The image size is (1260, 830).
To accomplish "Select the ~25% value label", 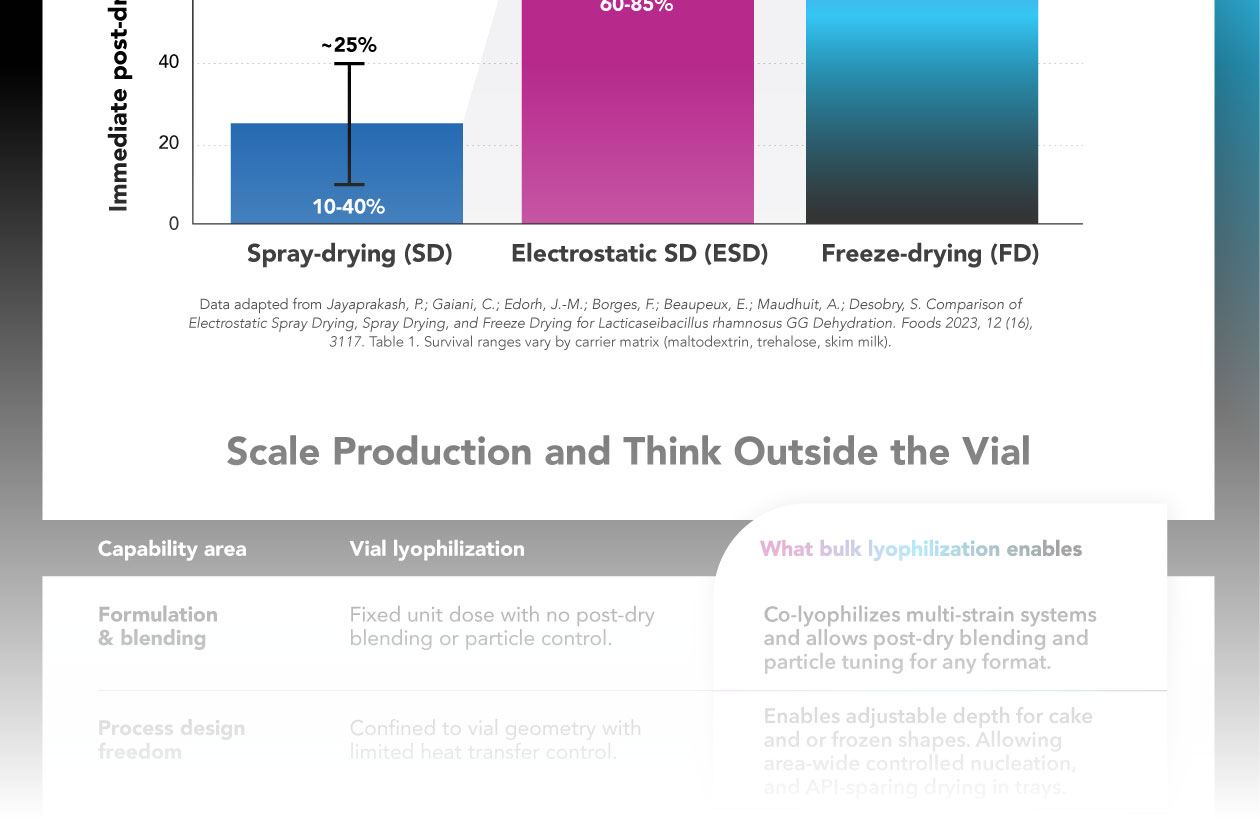I will click(x=349, y=45).
